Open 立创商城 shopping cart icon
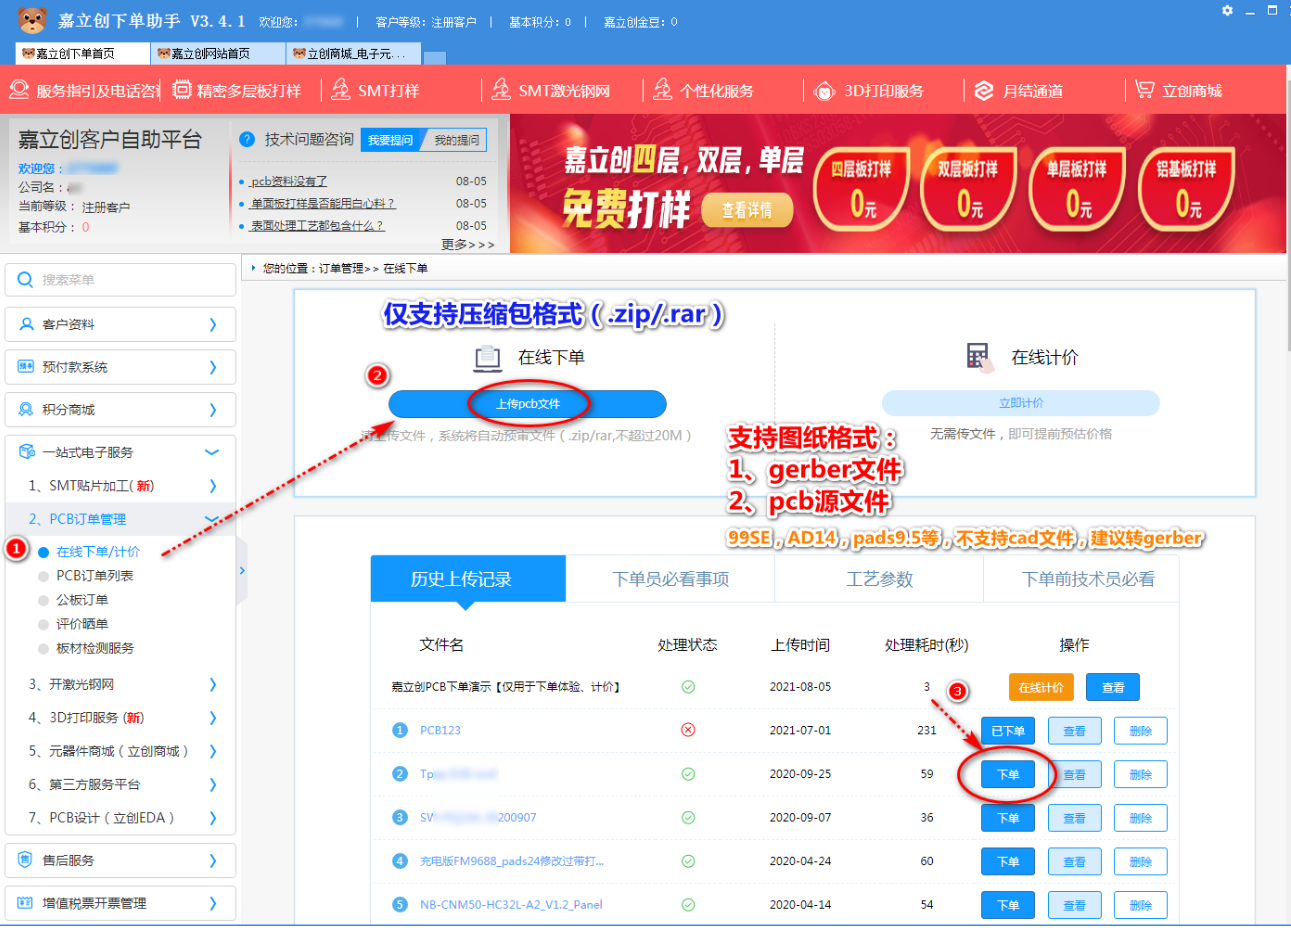 (x=1144, y=90)
